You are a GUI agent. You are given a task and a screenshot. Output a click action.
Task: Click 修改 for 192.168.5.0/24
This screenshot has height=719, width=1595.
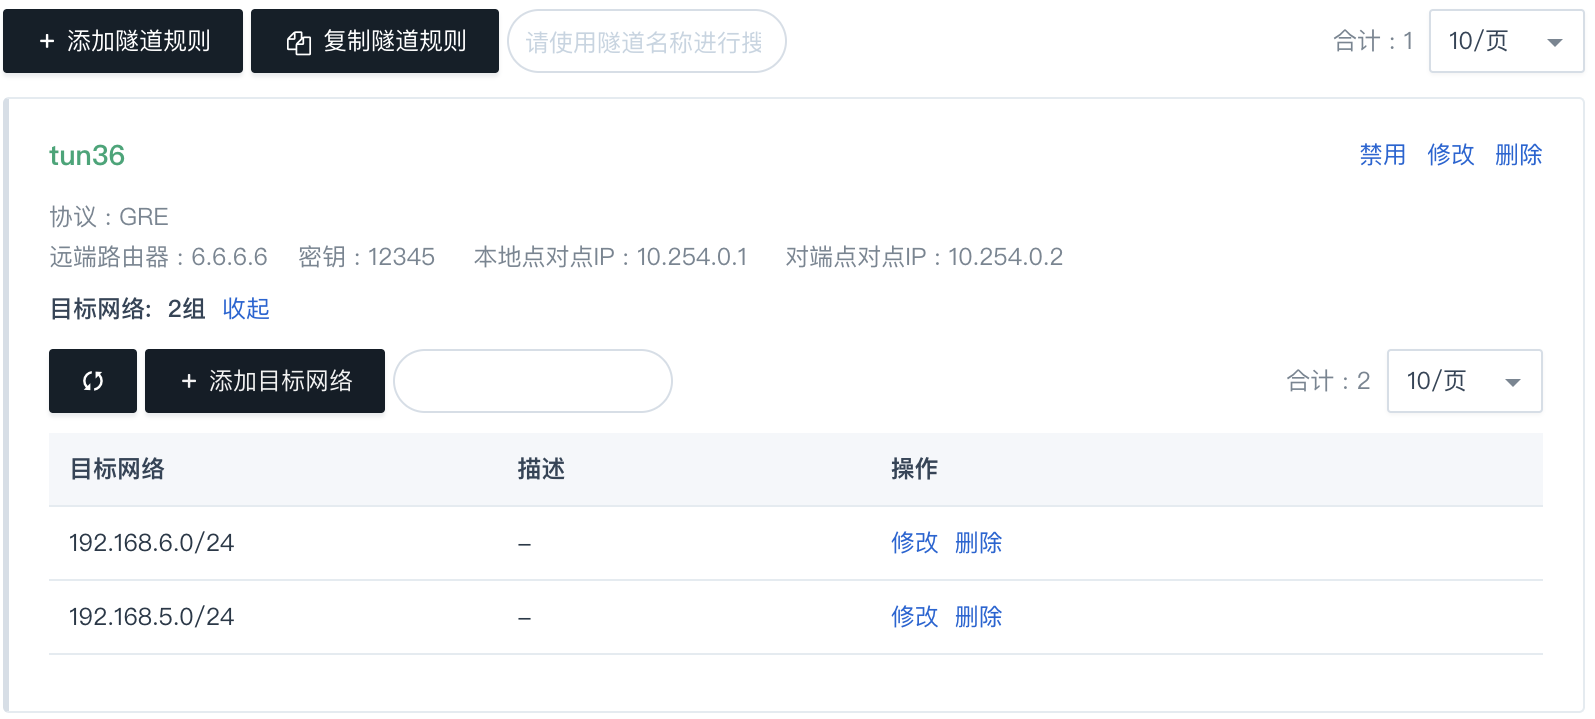click(x=915, y=617)
